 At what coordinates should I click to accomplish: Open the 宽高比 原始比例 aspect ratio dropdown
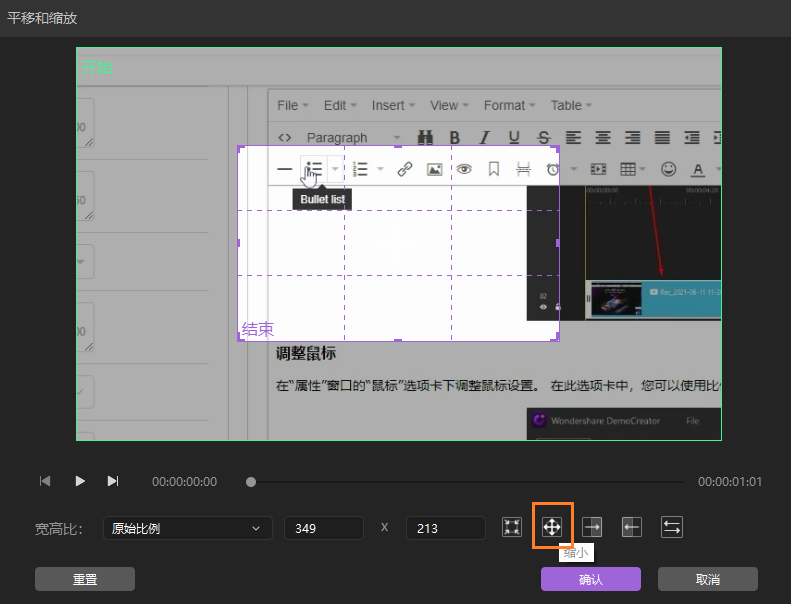[x=187, y=528]
